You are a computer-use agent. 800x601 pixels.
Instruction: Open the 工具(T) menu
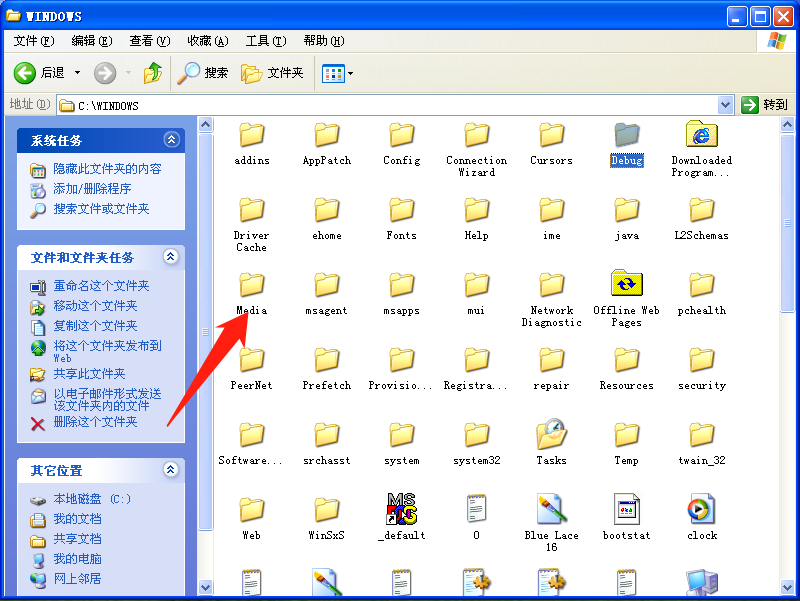coord(266,41)
